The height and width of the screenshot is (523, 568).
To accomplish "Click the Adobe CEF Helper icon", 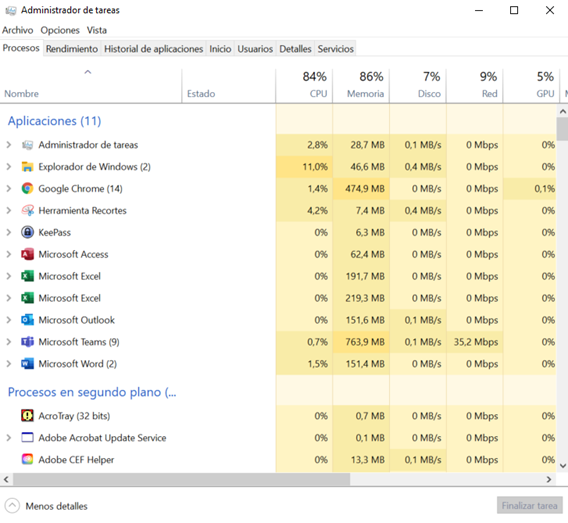I will click(28, 459).
